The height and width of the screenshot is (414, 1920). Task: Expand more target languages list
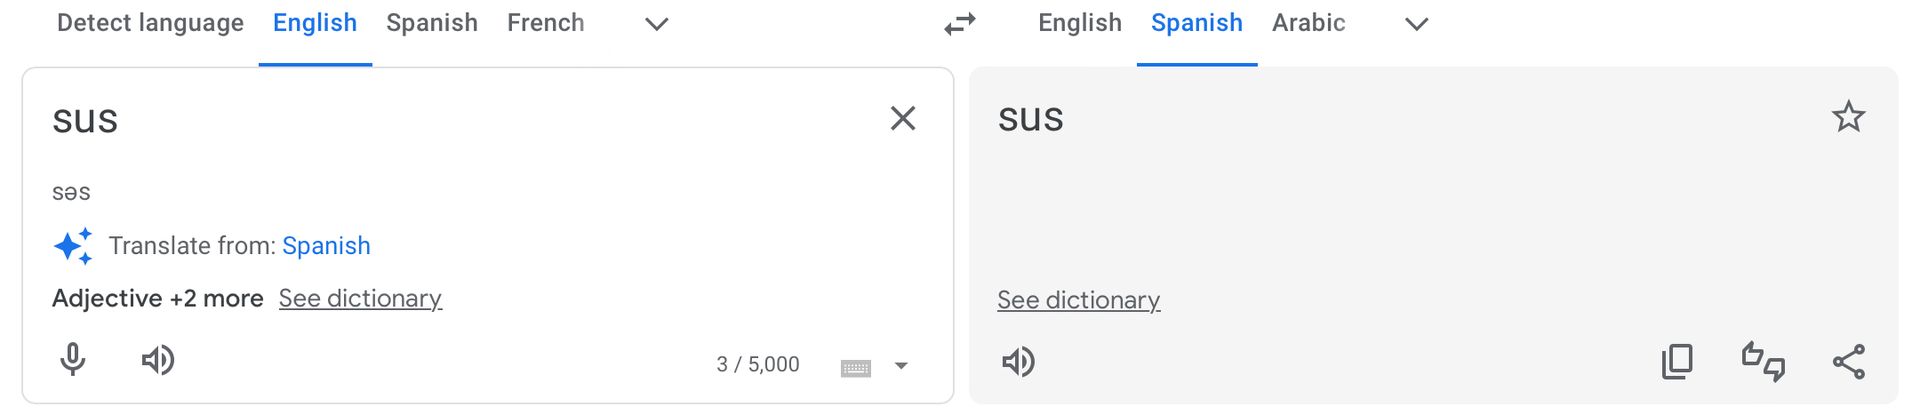pyautogui.click(x=1416, y=23)
